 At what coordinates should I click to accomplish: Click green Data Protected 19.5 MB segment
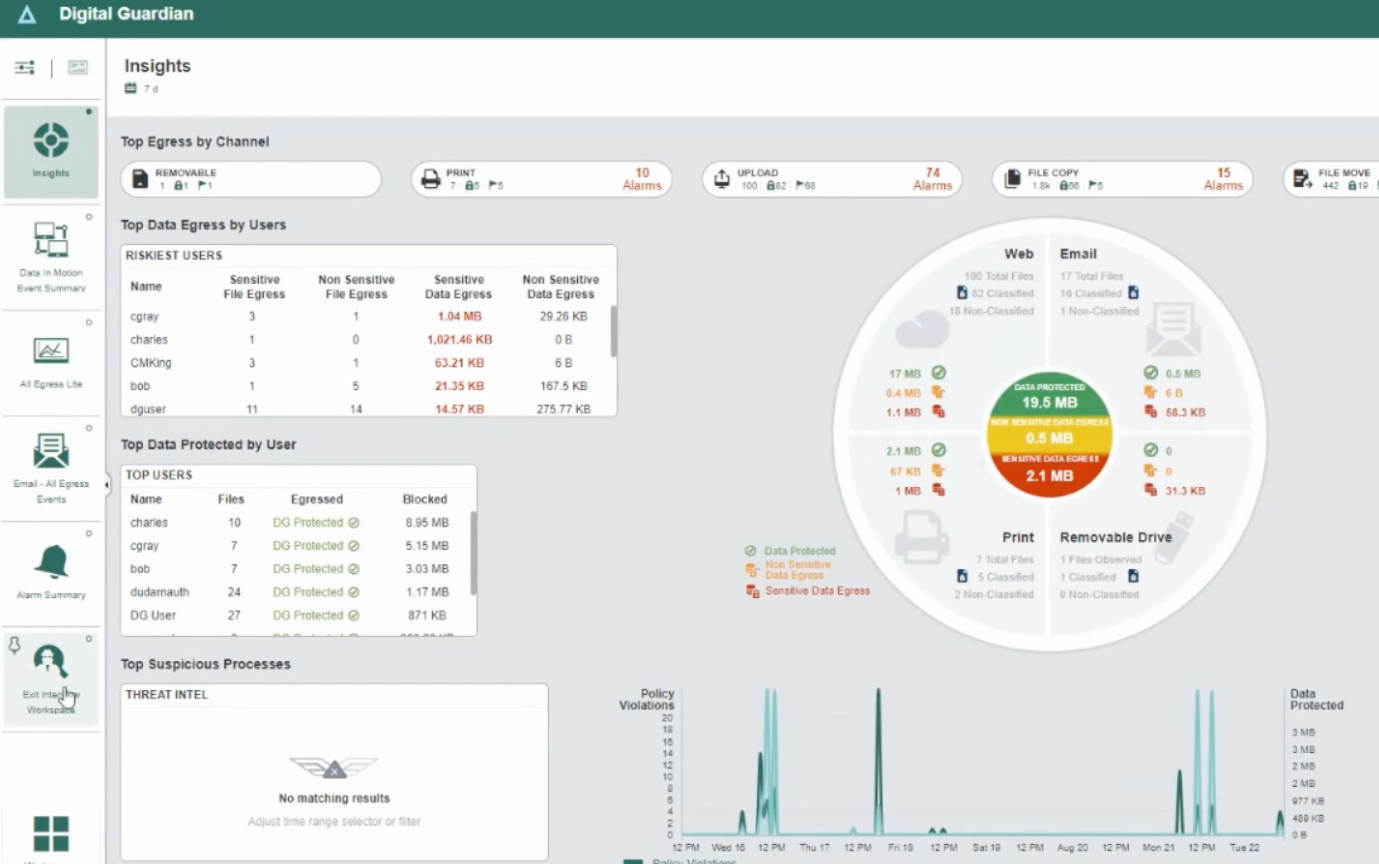[x=1049, y=395]
